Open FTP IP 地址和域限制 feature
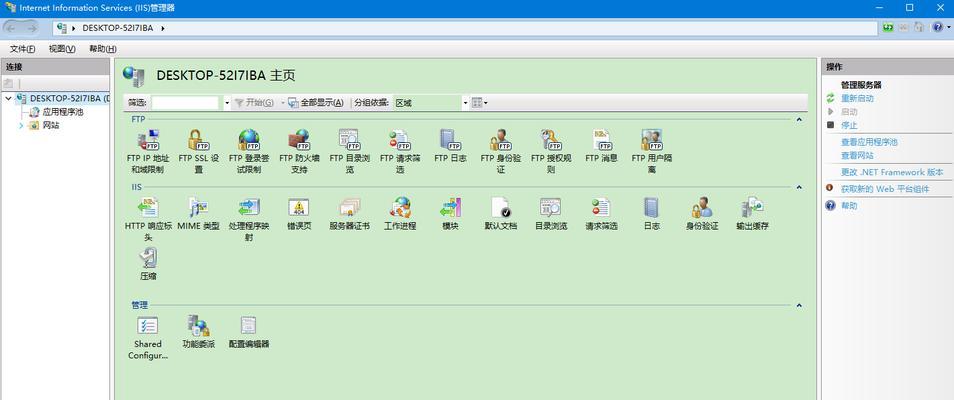 (147, 152)
